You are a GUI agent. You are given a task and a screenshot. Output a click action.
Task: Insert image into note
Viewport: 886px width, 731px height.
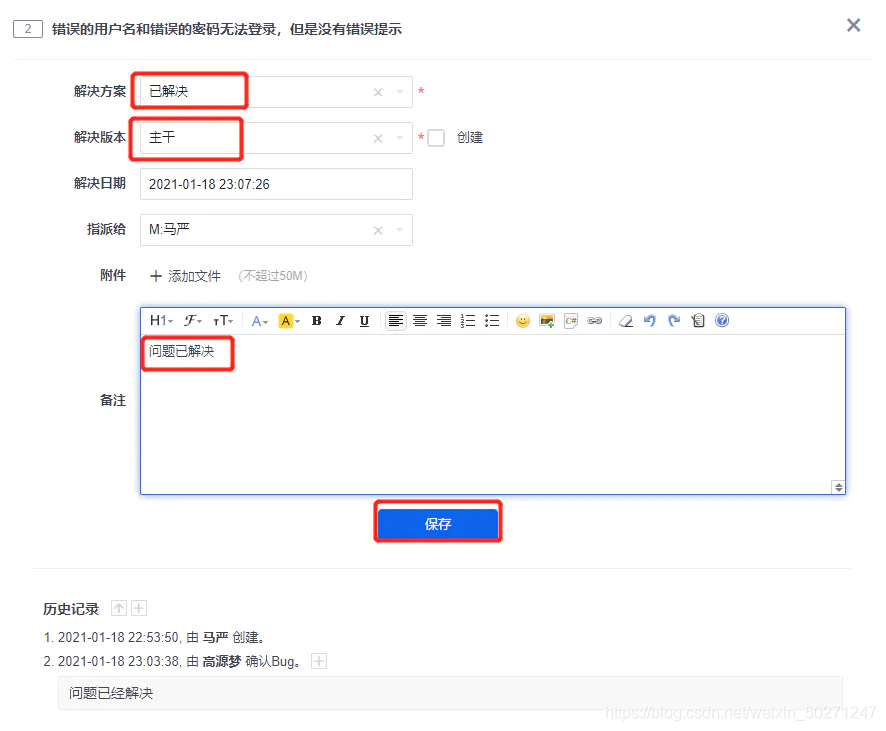coord(547,321)
